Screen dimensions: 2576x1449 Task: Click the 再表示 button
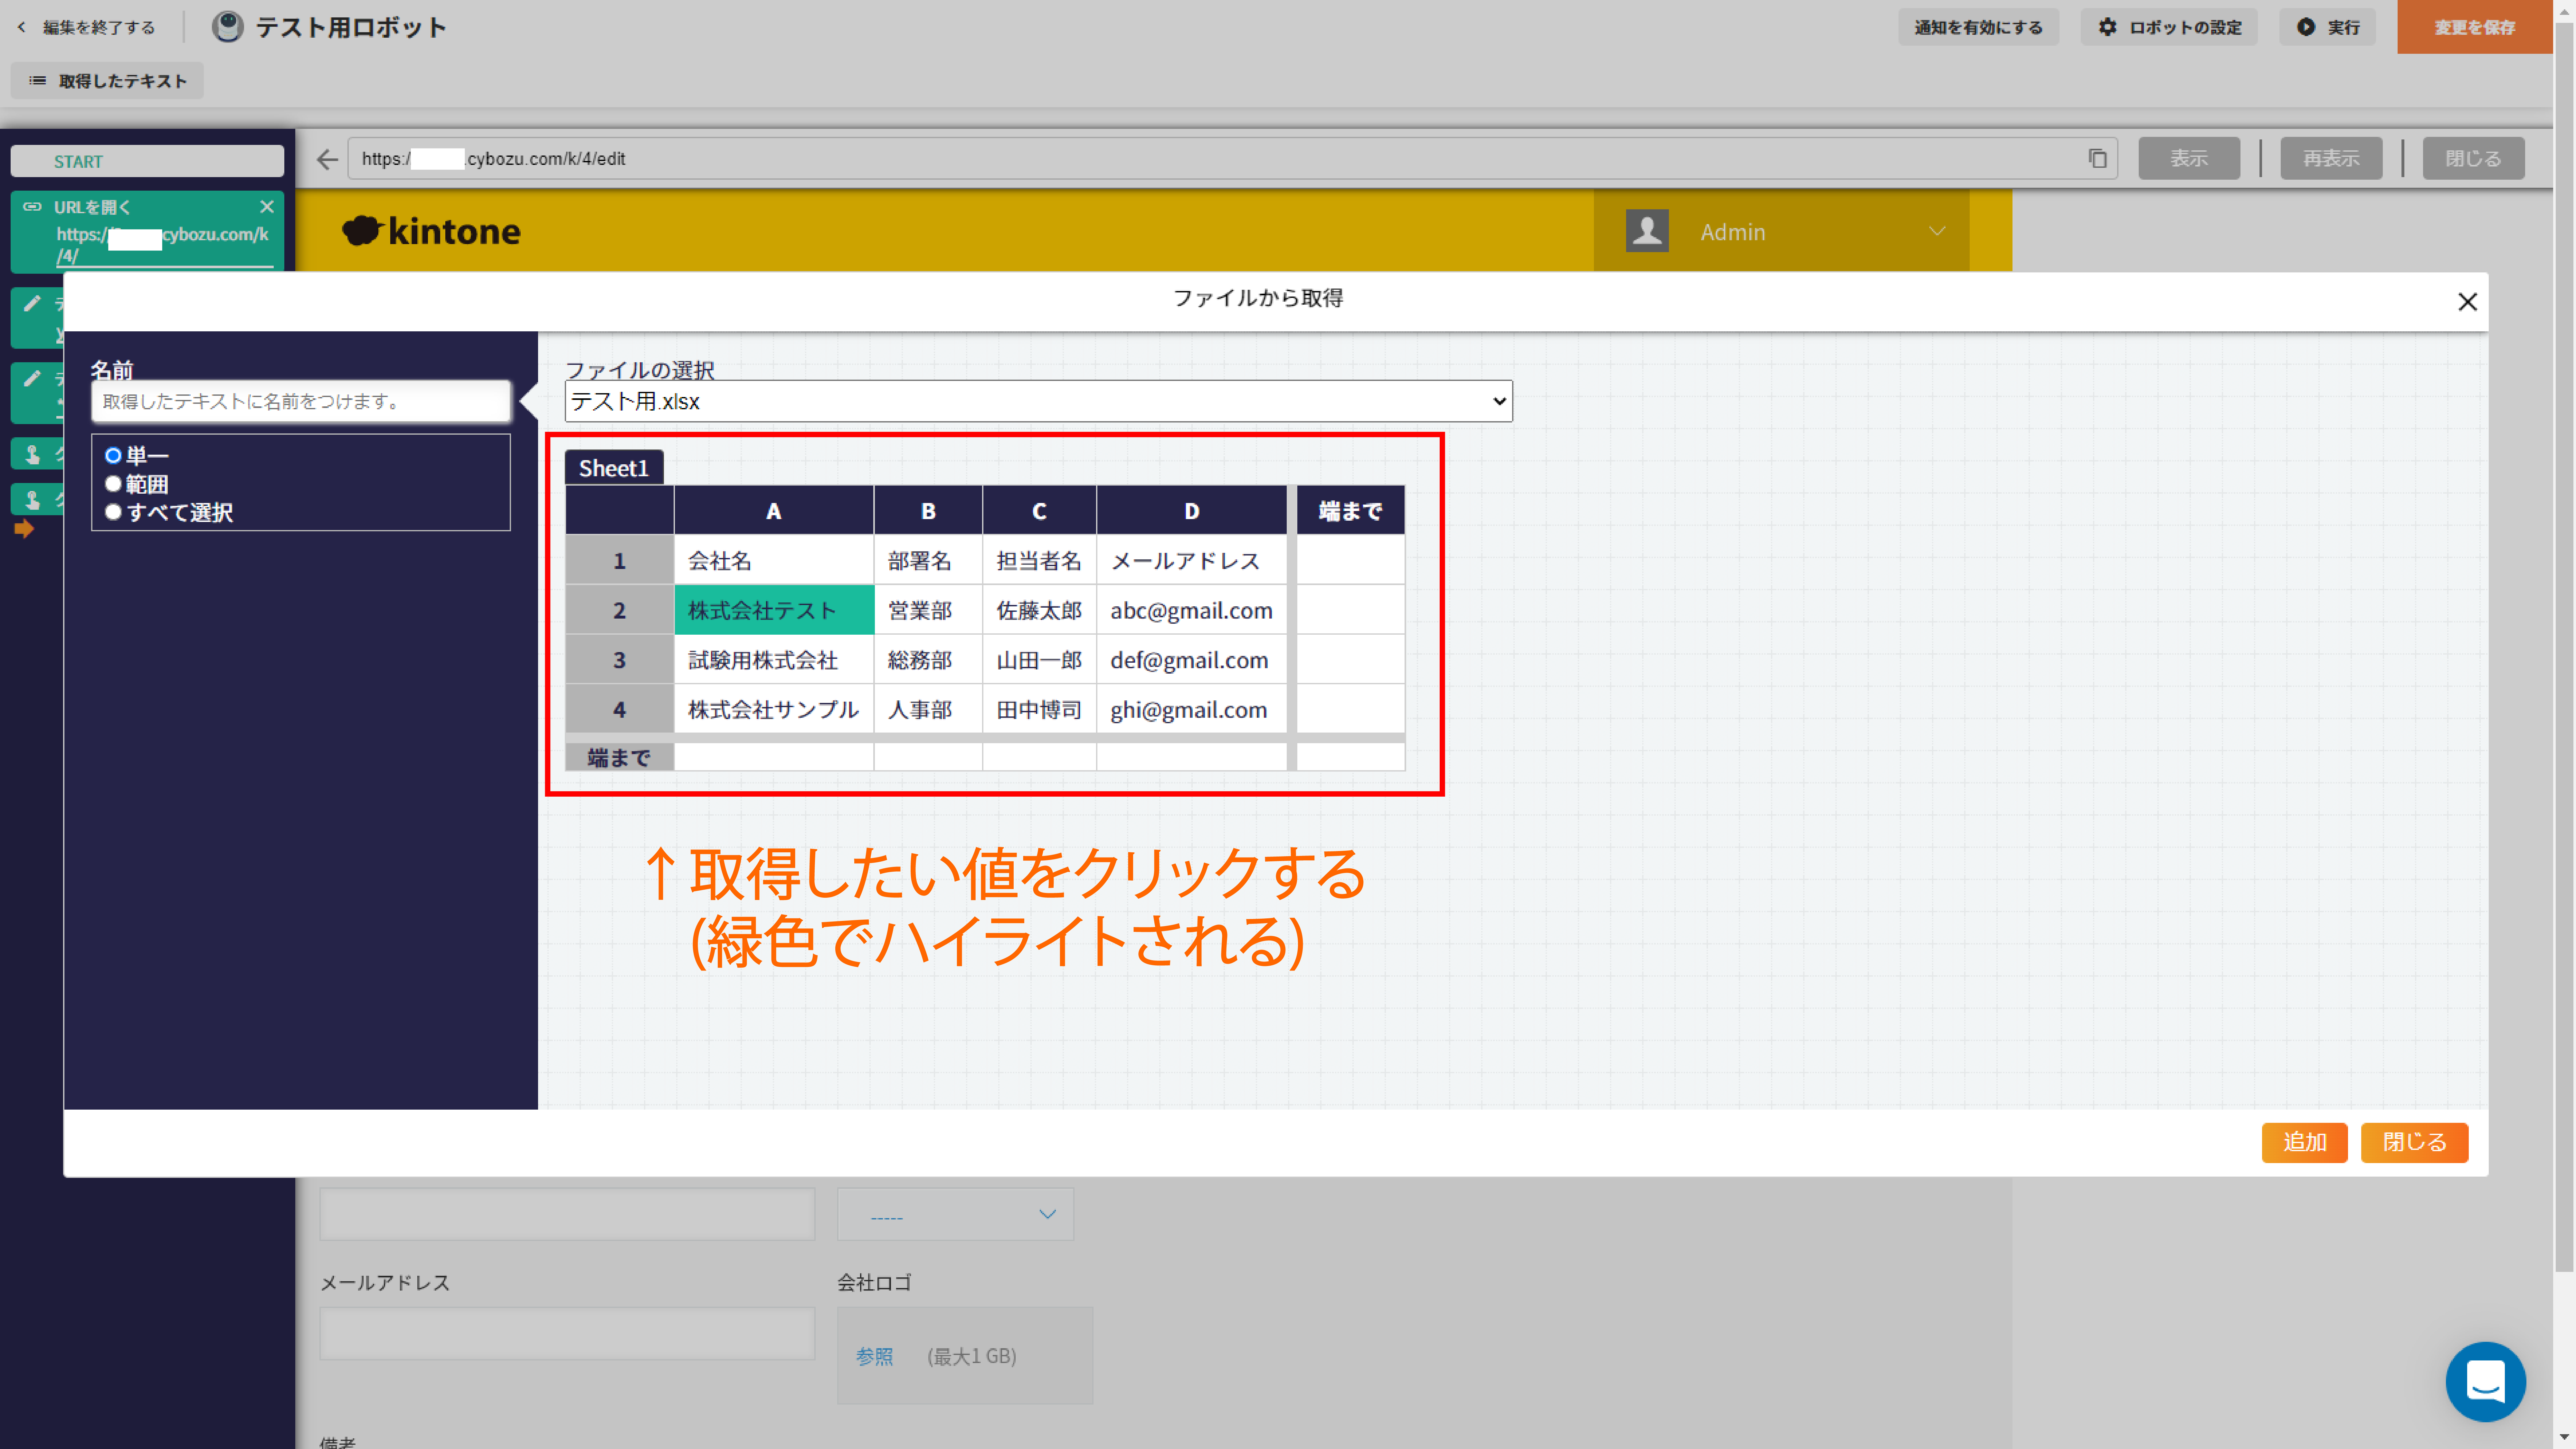(x=2331, y=159)
